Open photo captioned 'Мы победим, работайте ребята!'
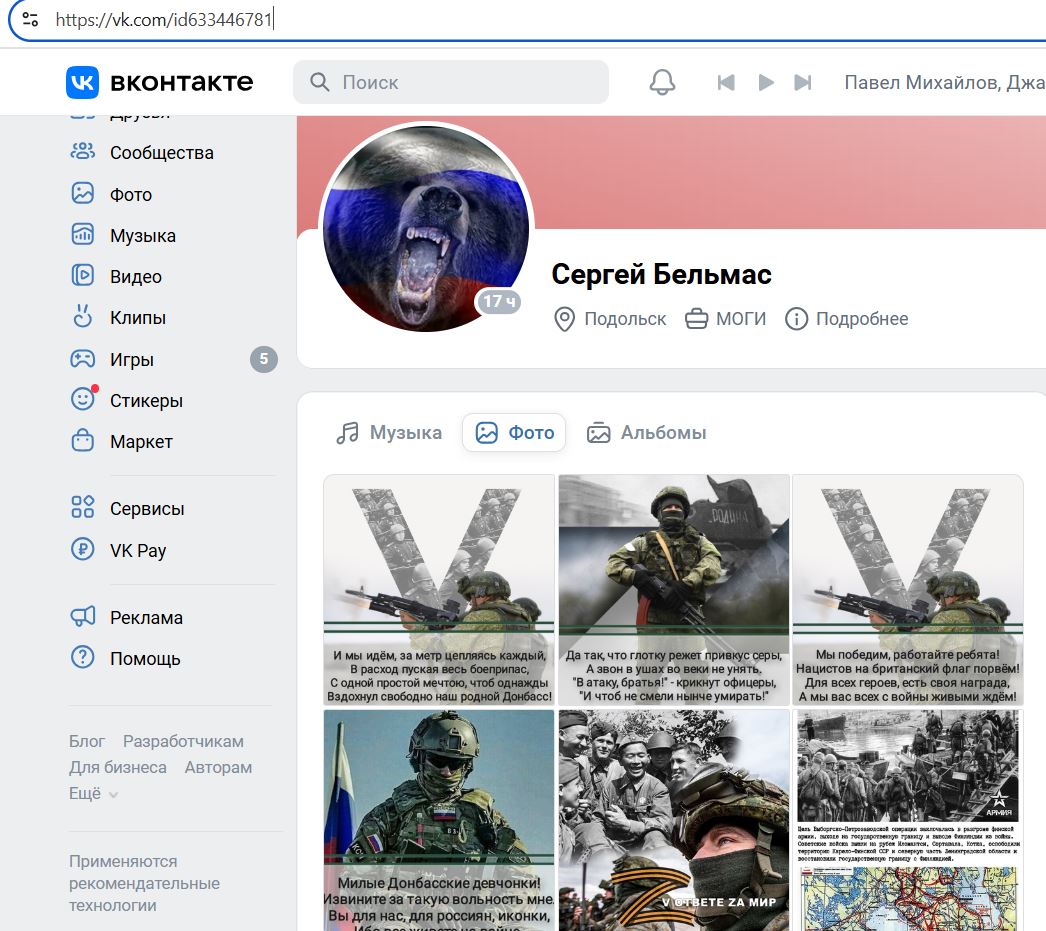The width and height of the screenshot is (1046, 931). point(908,590)
